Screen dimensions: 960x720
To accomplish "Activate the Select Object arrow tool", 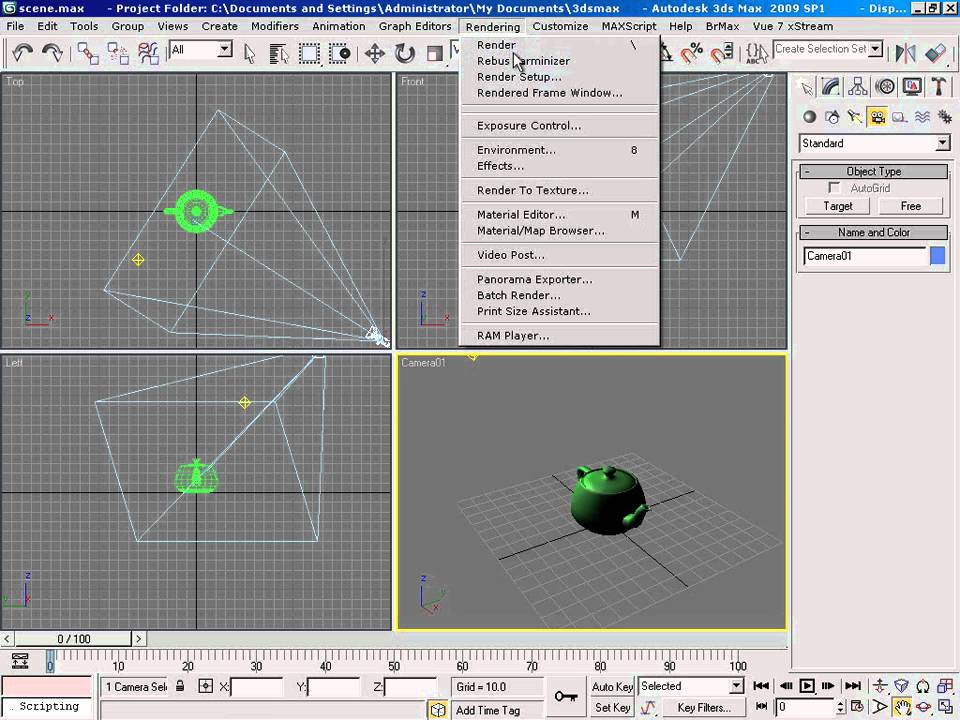I will pos(249,53).
